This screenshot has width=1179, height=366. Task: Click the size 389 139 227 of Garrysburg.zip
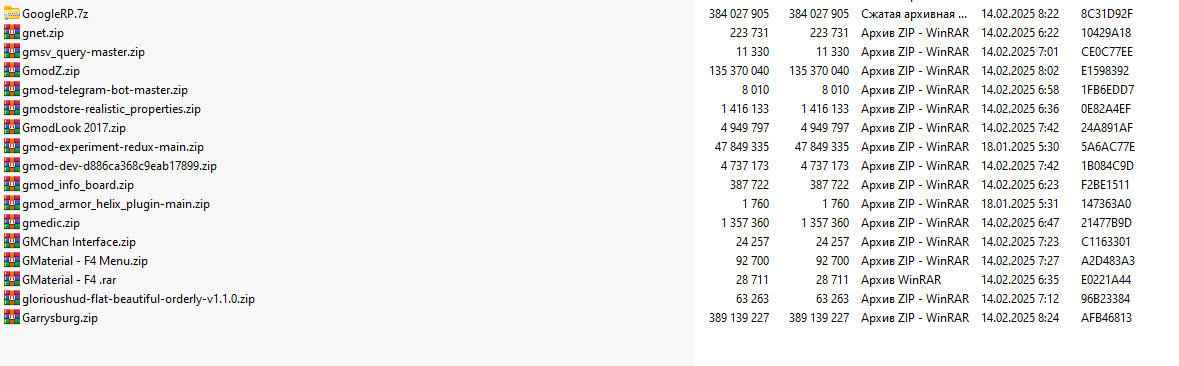(x=738, y=318)
